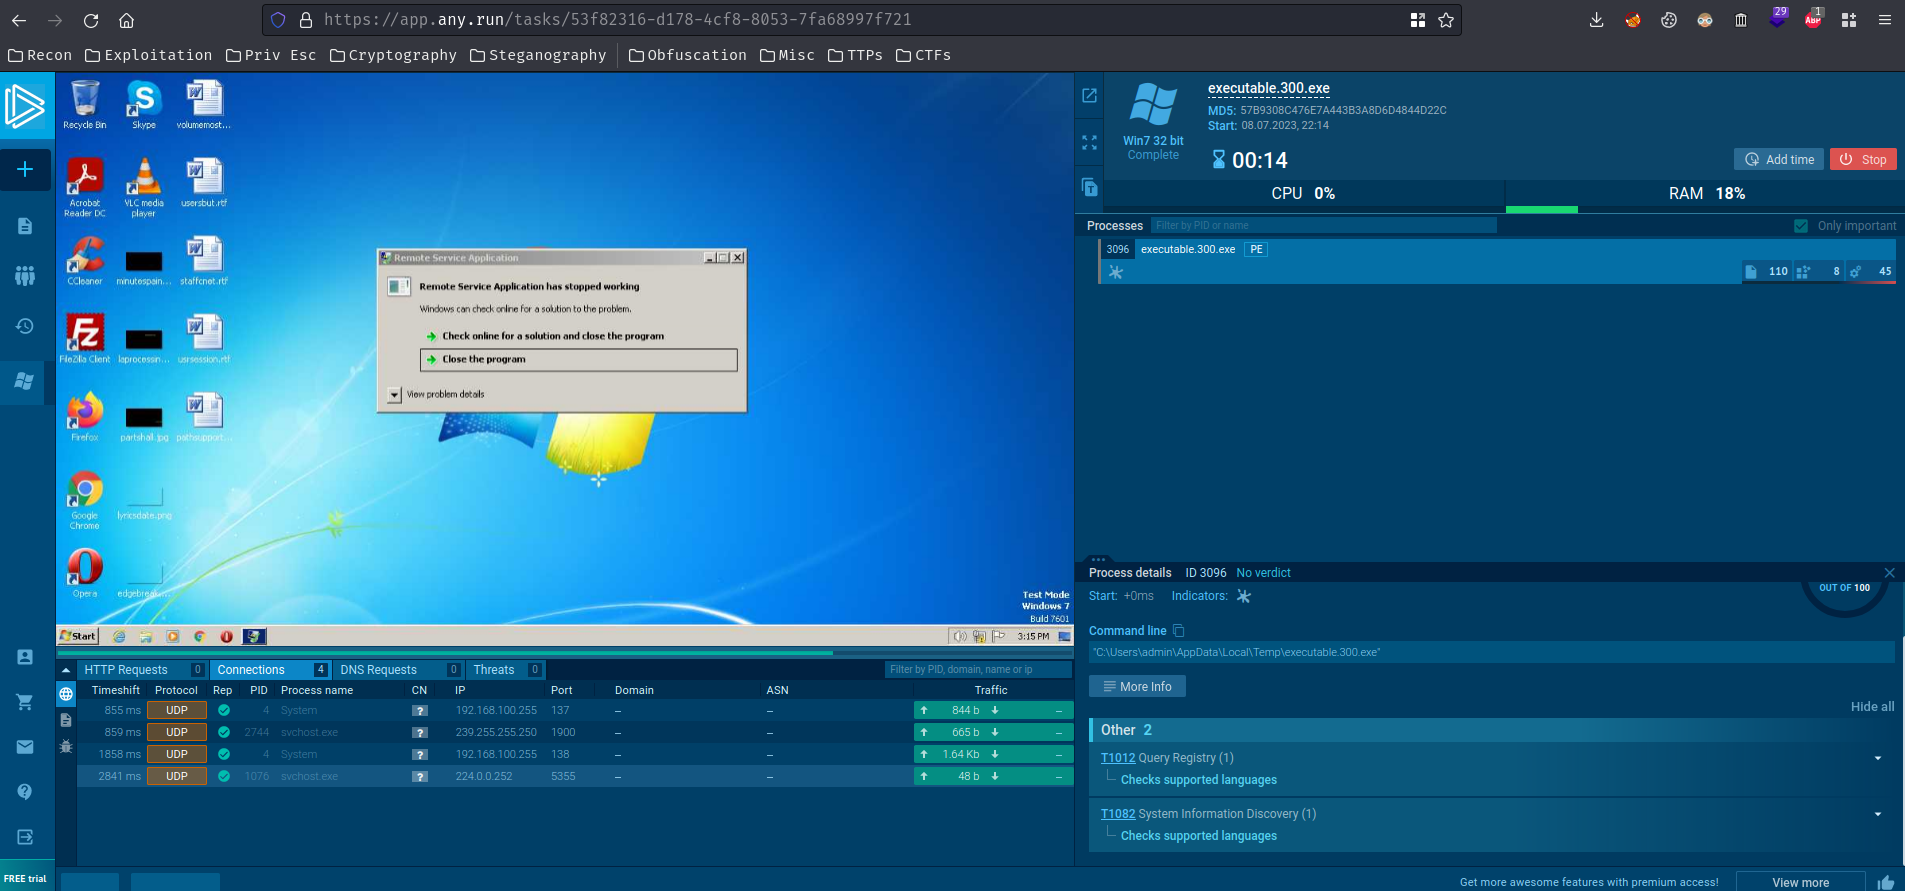Open the team icon in left sidebar
This screenshot has width=1905, height=891.
tap(25, 275)
